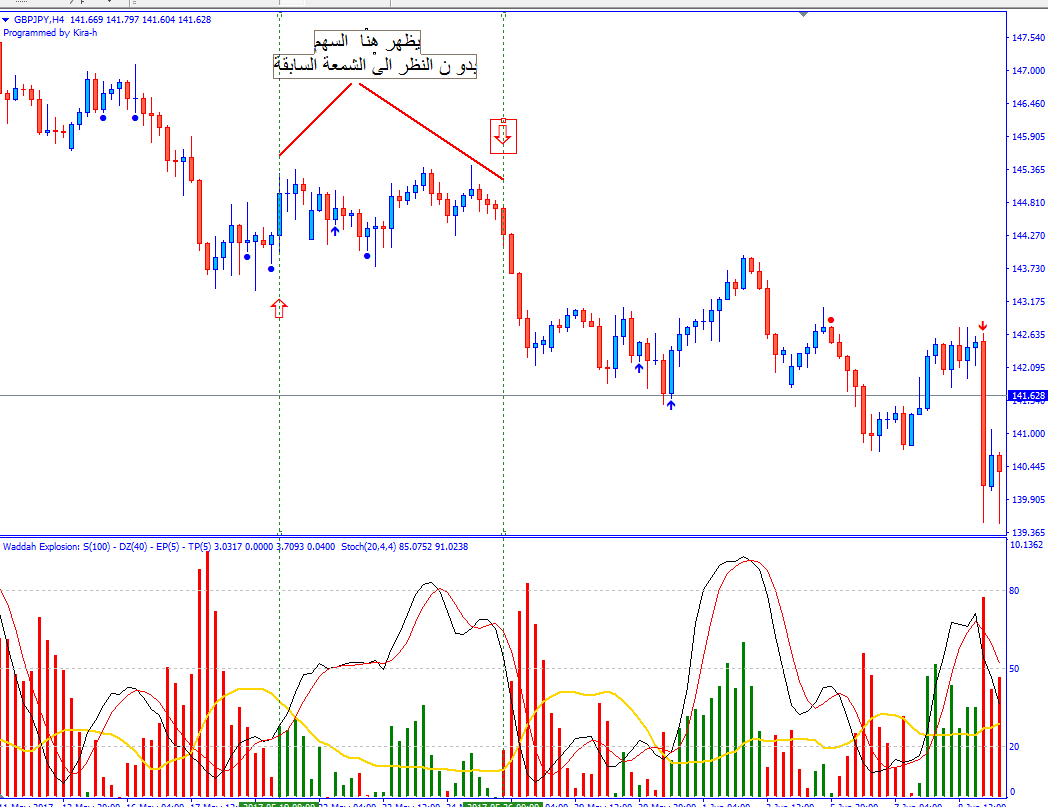
Task: Select the lowest blue up arrow under candles
Action: [671, 404]
